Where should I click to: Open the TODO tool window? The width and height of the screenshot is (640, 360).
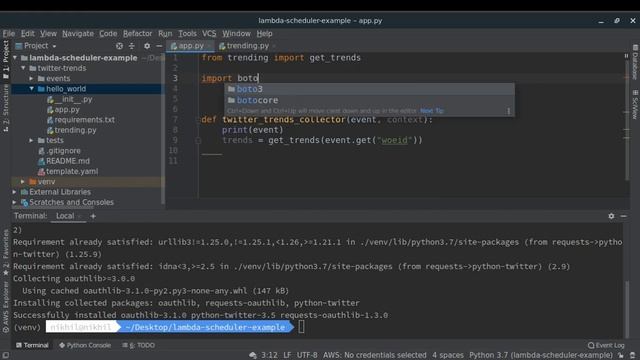(139, 345)
